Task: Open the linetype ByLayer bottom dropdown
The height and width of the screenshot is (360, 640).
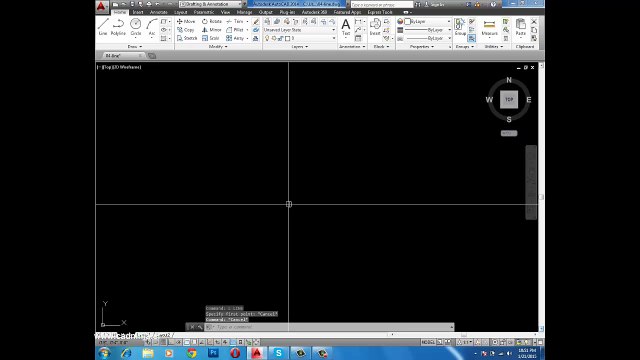Action: pos(427,38)
